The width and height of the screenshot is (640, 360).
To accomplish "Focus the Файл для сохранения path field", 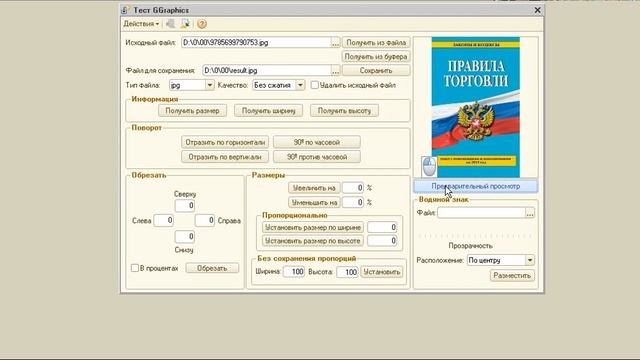I will (x=267, y=71).
